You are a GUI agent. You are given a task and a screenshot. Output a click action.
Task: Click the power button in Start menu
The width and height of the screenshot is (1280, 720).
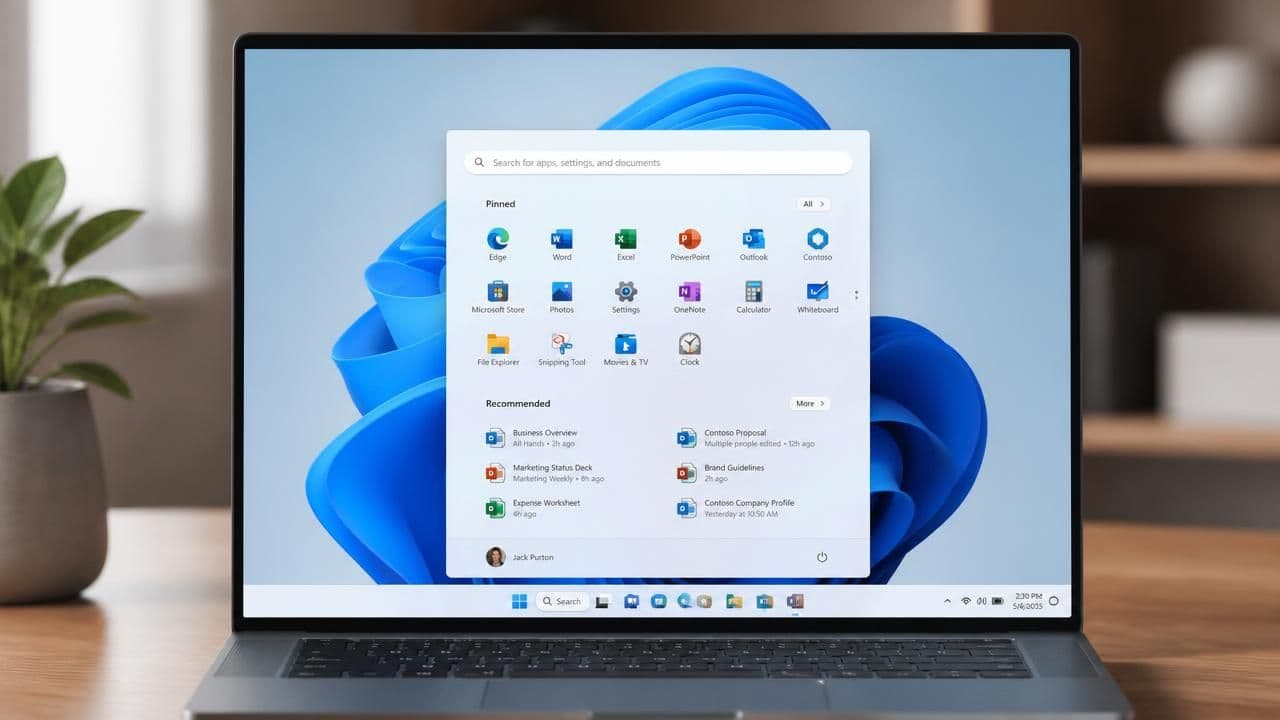point(822,557)
